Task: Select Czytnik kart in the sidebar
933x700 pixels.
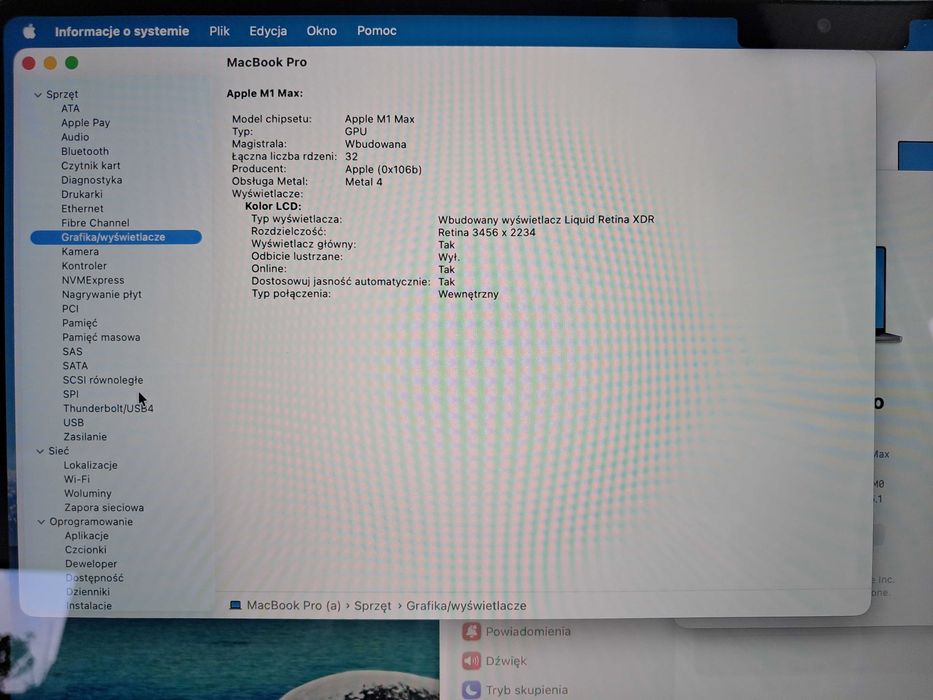Action: [90, 165]
